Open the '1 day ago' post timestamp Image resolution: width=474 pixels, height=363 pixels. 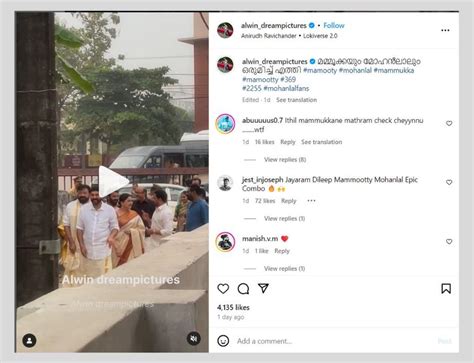coord(231,317)
